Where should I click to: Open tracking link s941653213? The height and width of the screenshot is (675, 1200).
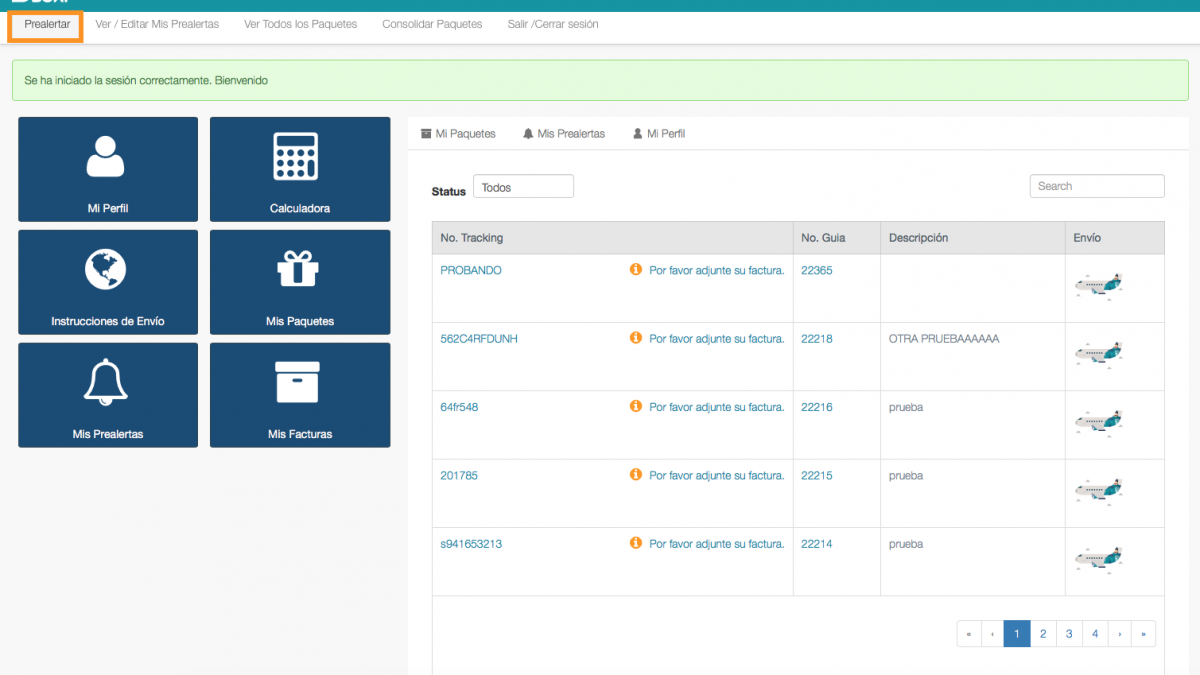pos(471,544)
